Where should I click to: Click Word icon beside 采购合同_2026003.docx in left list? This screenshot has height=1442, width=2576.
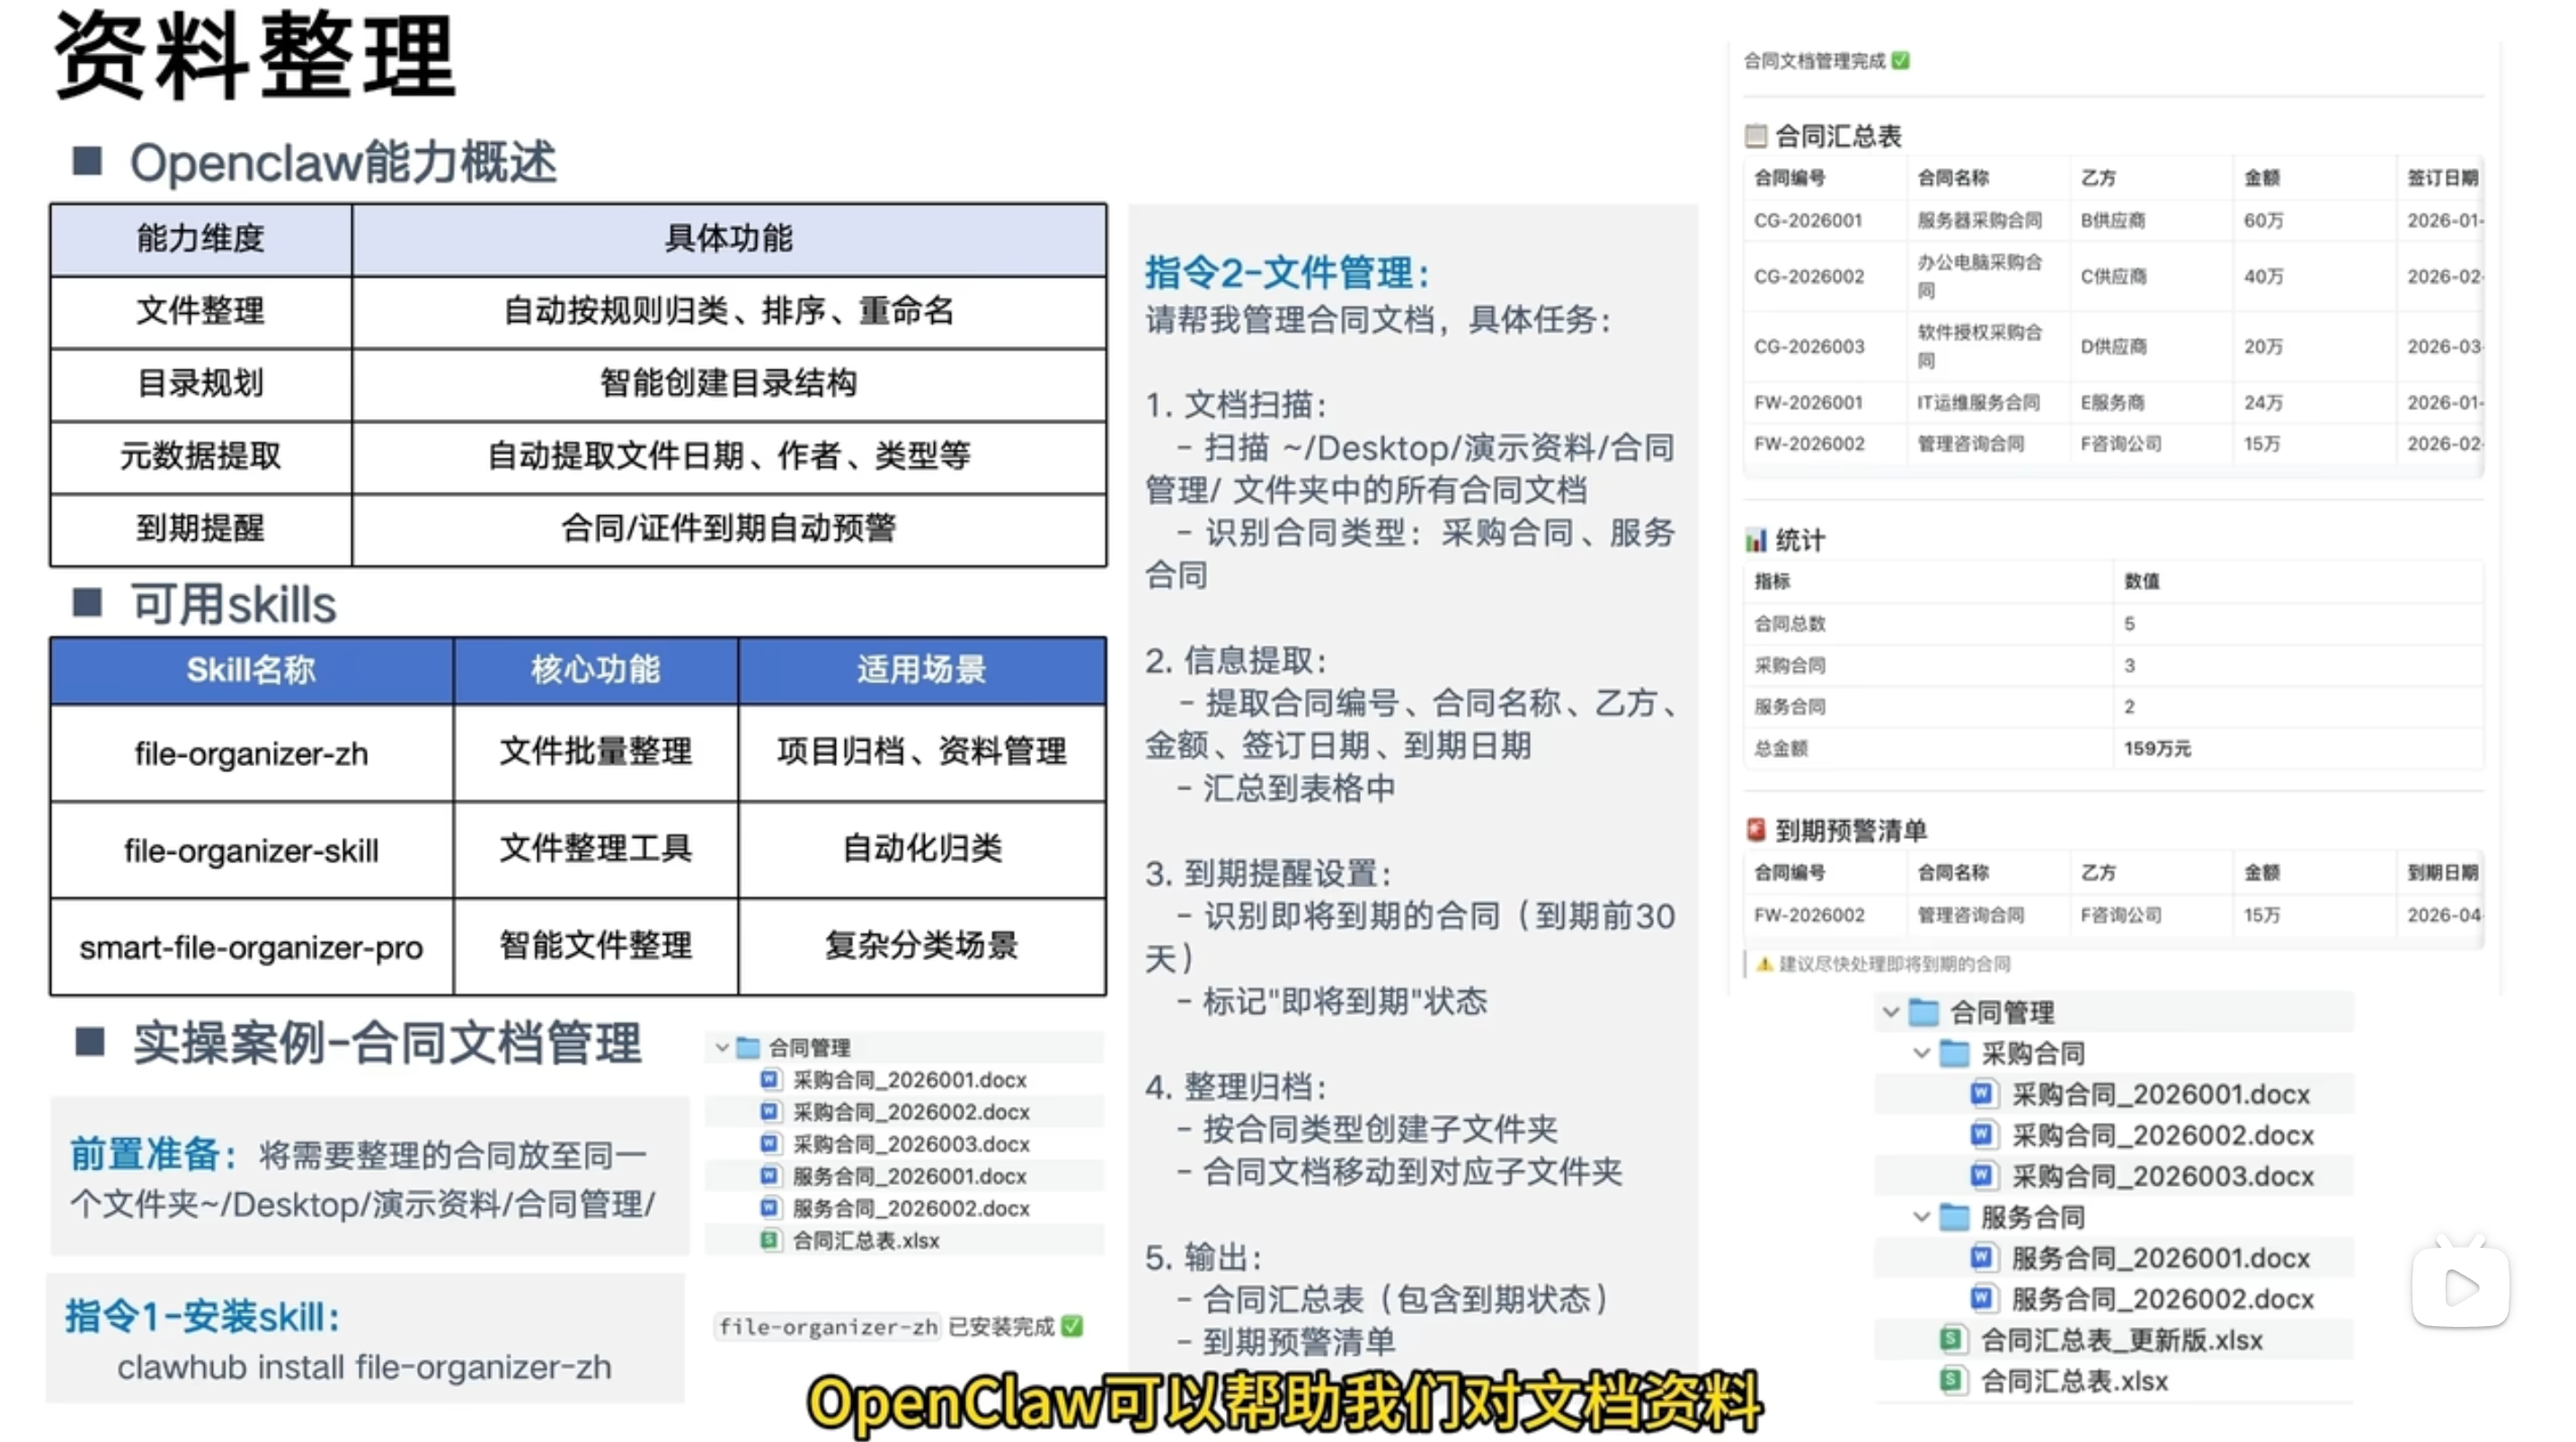coord(769,1143)
